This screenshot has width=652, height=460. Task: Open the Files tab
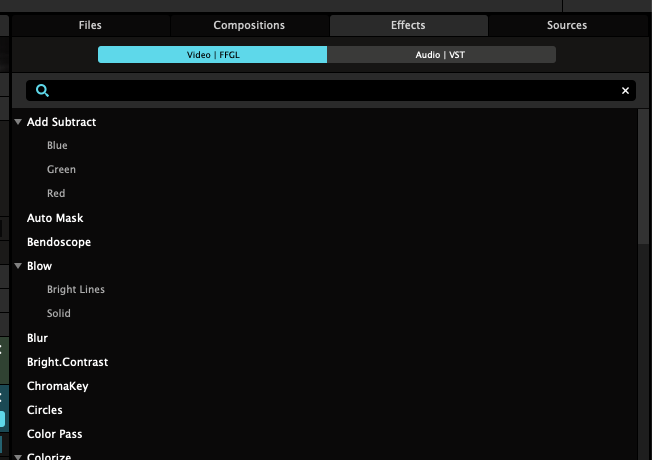tap(90, 25)
